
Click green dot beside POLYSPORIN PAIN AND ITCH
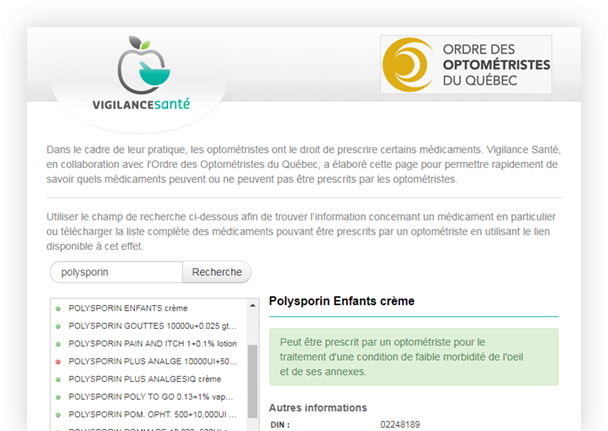[x=58, y=344]
